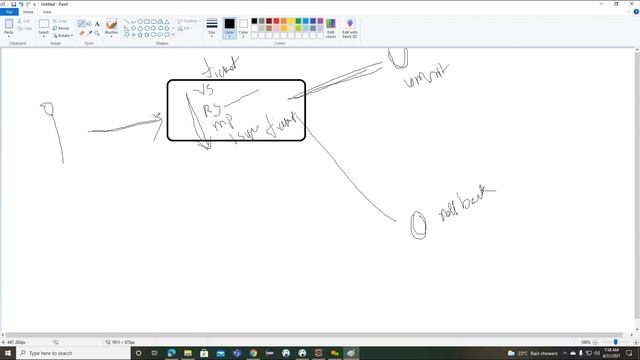Click the Paste clipboard icon
Screen dimensions: 640x360
tap(9, 24)
